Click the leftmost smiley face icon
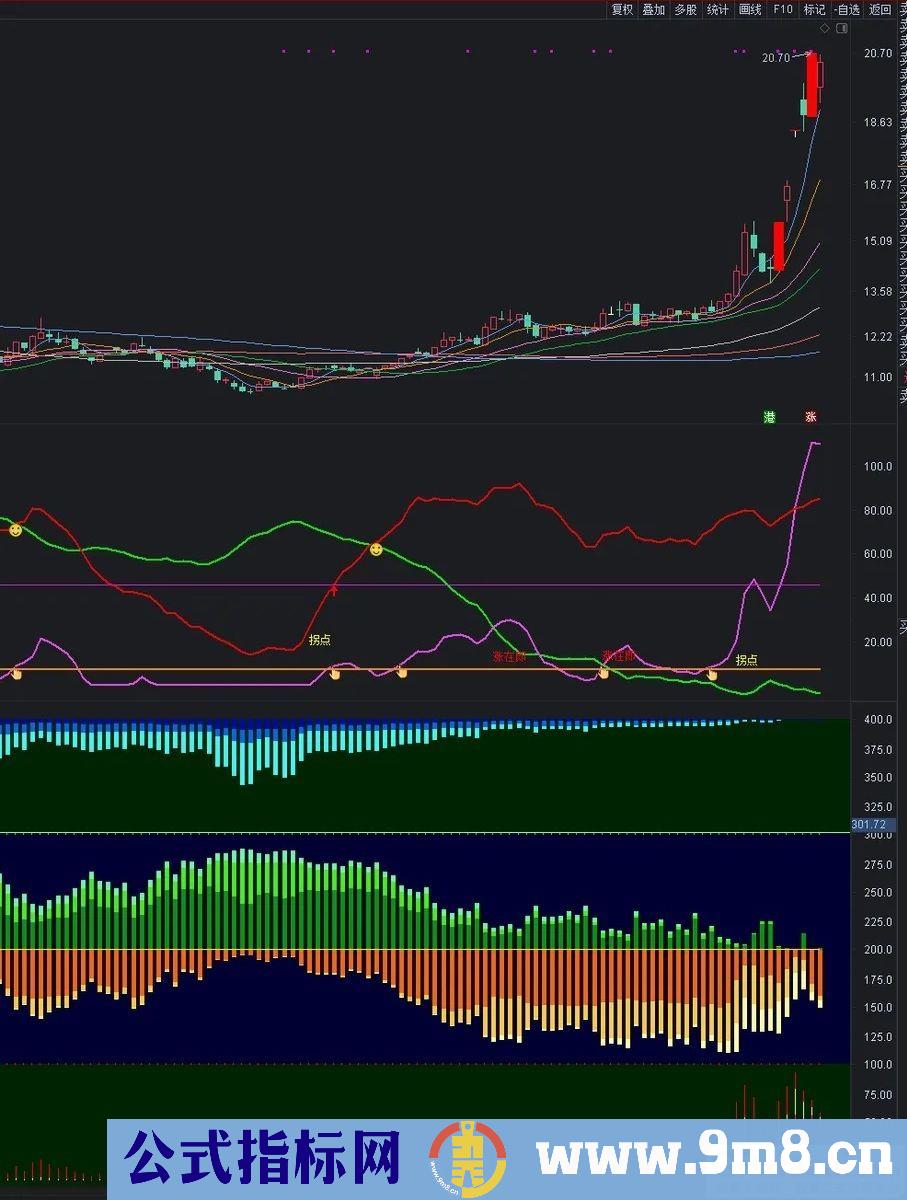907x1200 pixels. (15, 529)
